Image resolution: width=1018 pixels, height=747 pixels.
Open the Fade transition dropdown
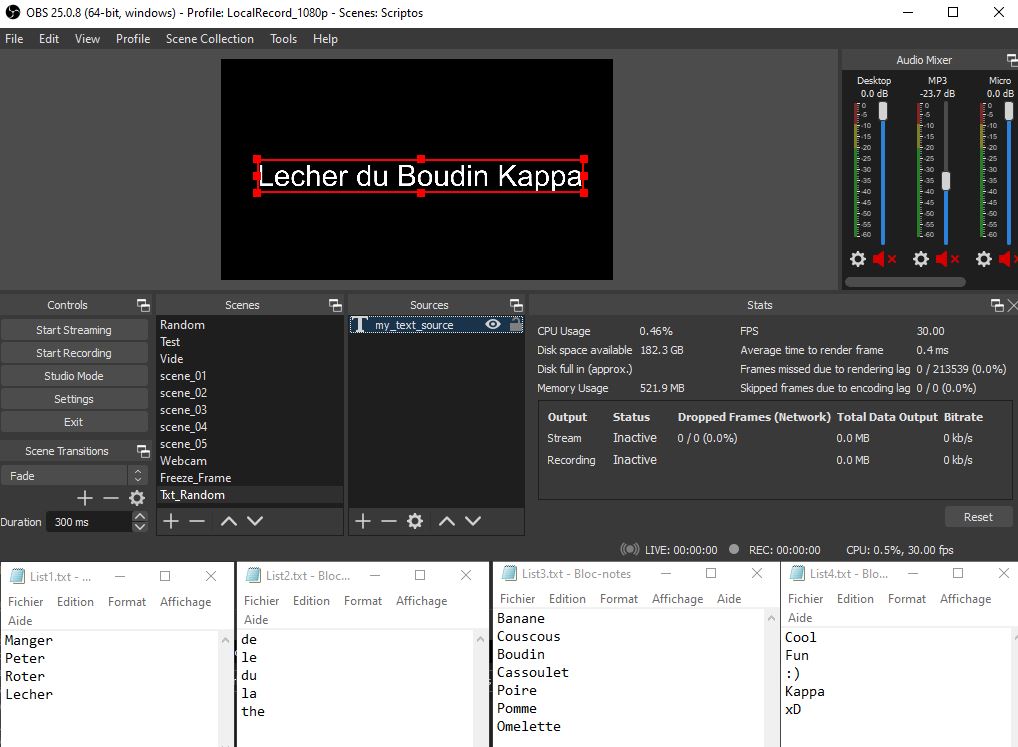(x=73, y=476)
